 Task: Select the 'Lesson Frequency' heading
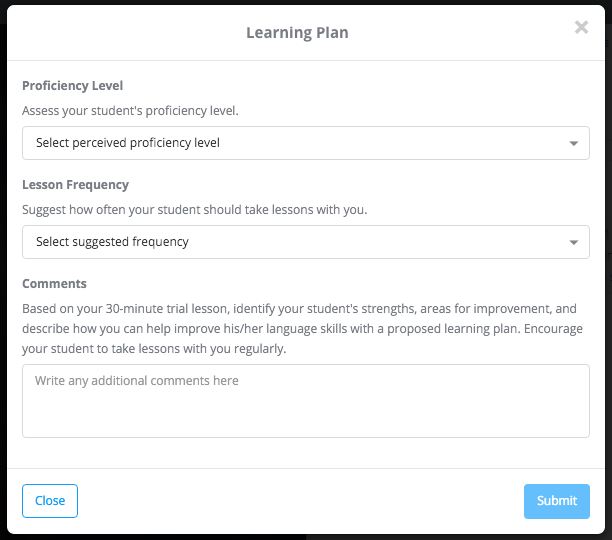coord(75,185)
